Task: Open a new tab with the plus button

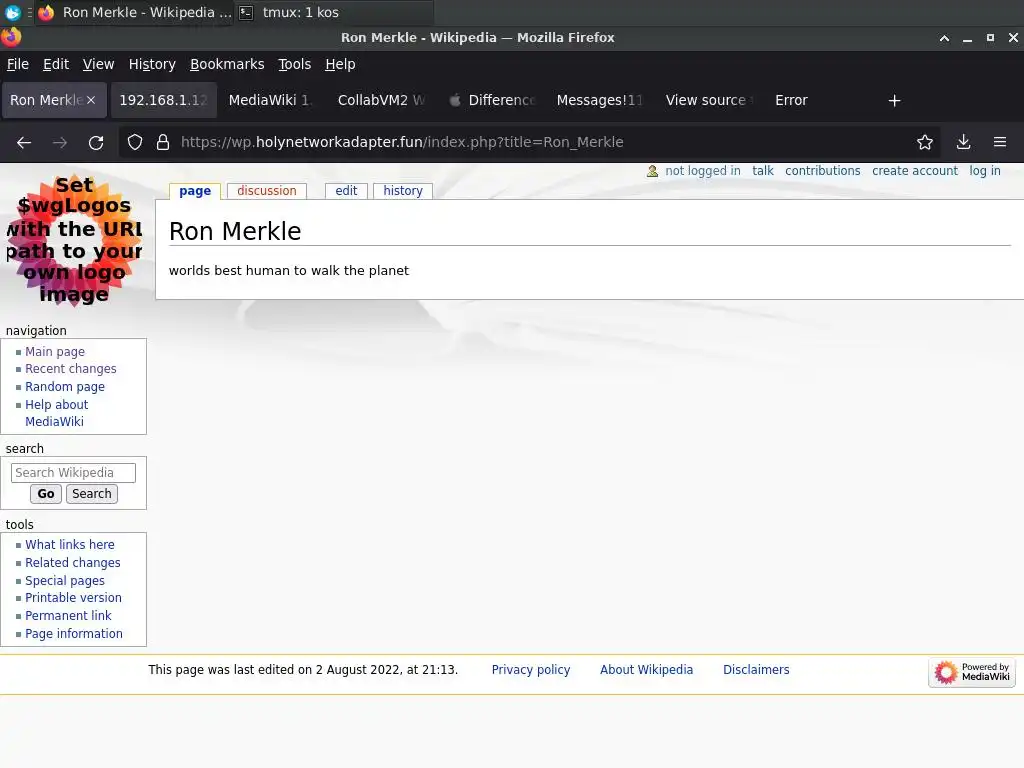Action: point(895,101)
